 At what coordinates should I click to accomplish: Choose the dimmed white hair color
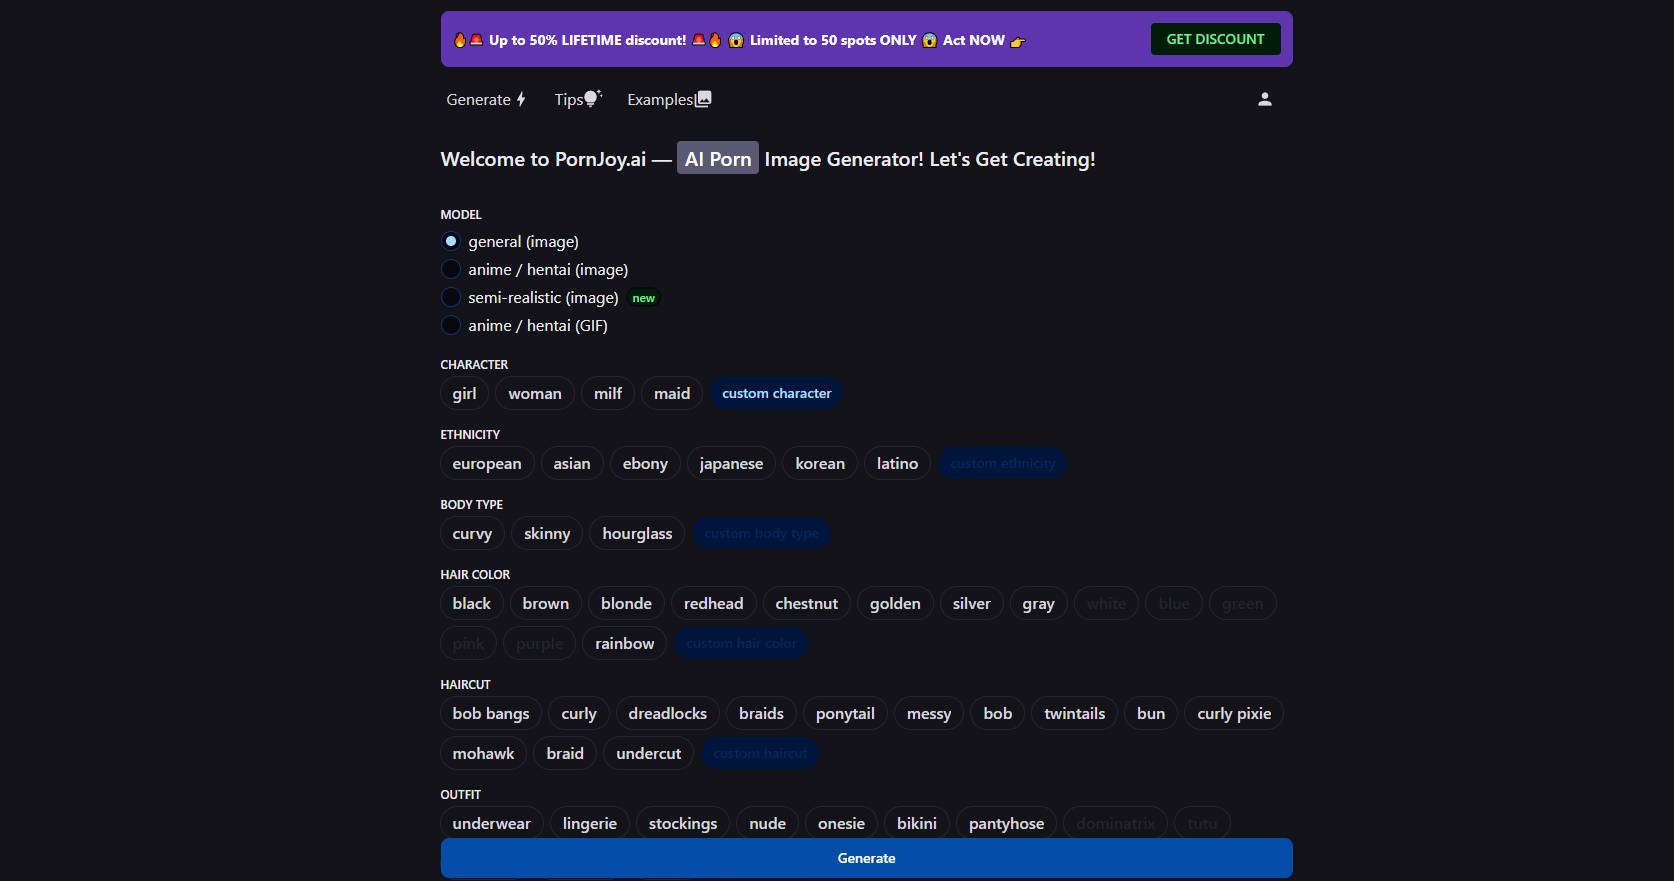pos(1106,603)
